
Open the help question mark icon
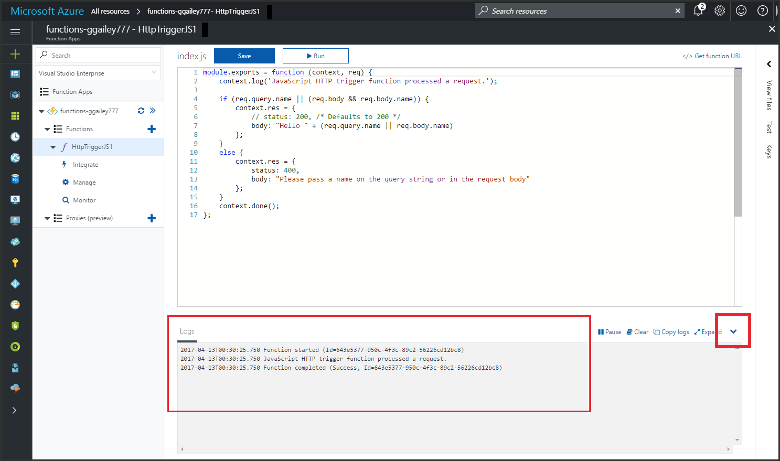click(x=763, y=10)
